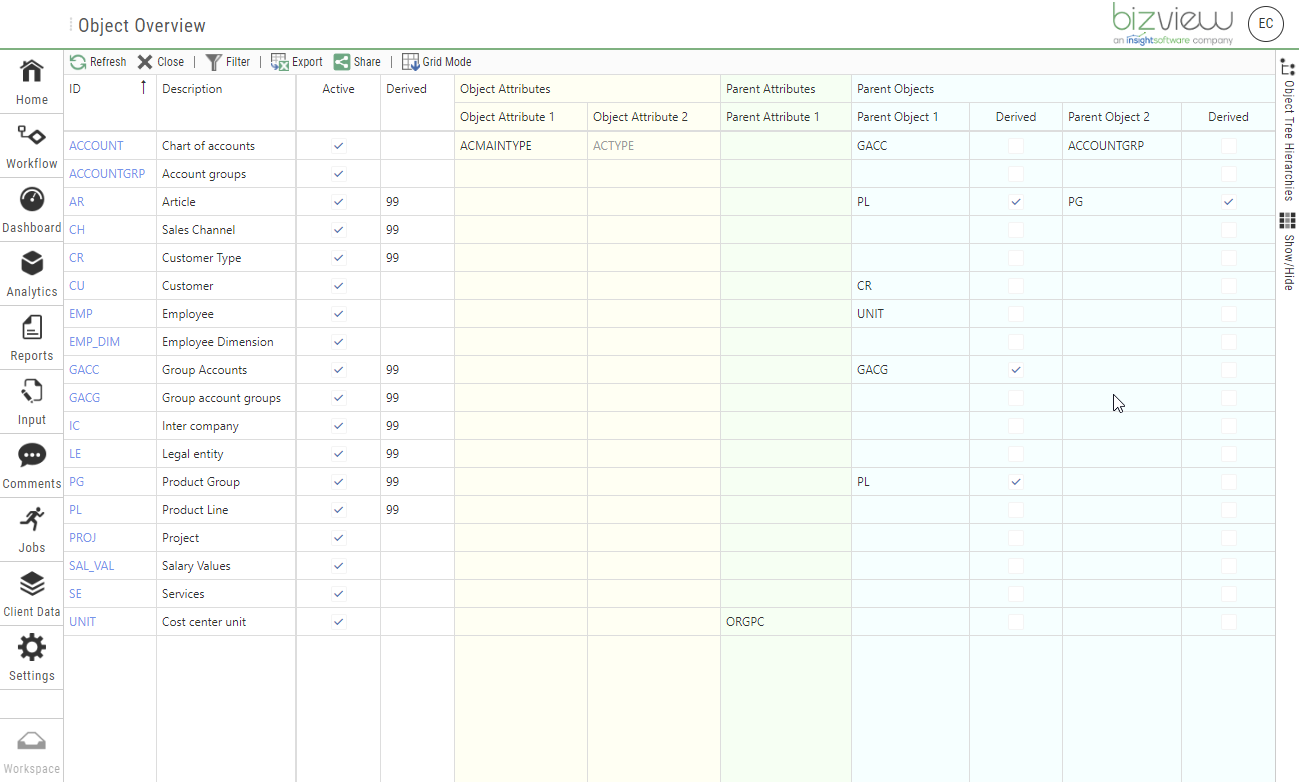Open the Reports section
The width and height of the screenshot is (1299, 782).
[x=31, y=337]
